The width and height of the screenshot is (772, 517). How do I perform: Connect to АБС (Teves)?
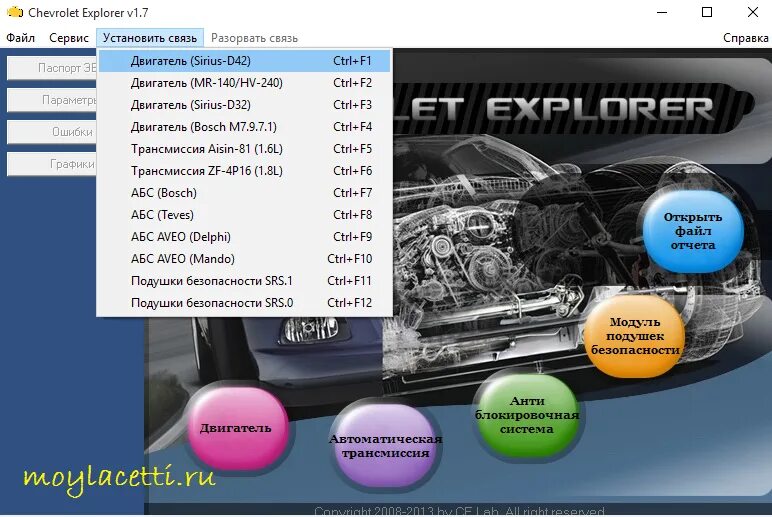click(245, 215)
